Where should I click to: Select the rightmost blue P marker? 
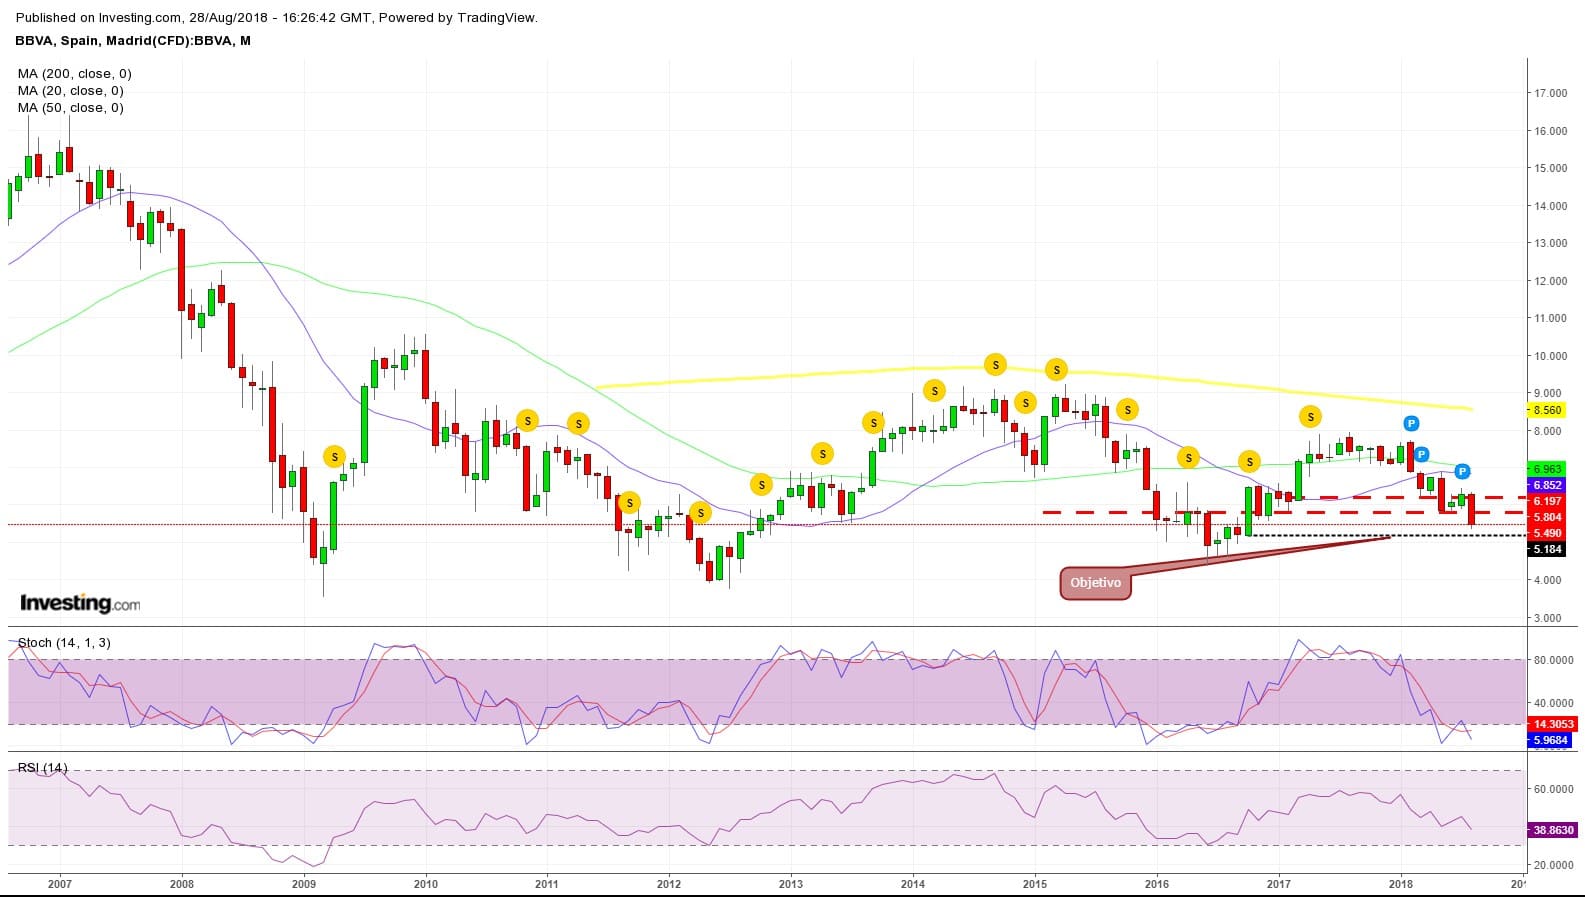click(1462, 471)
